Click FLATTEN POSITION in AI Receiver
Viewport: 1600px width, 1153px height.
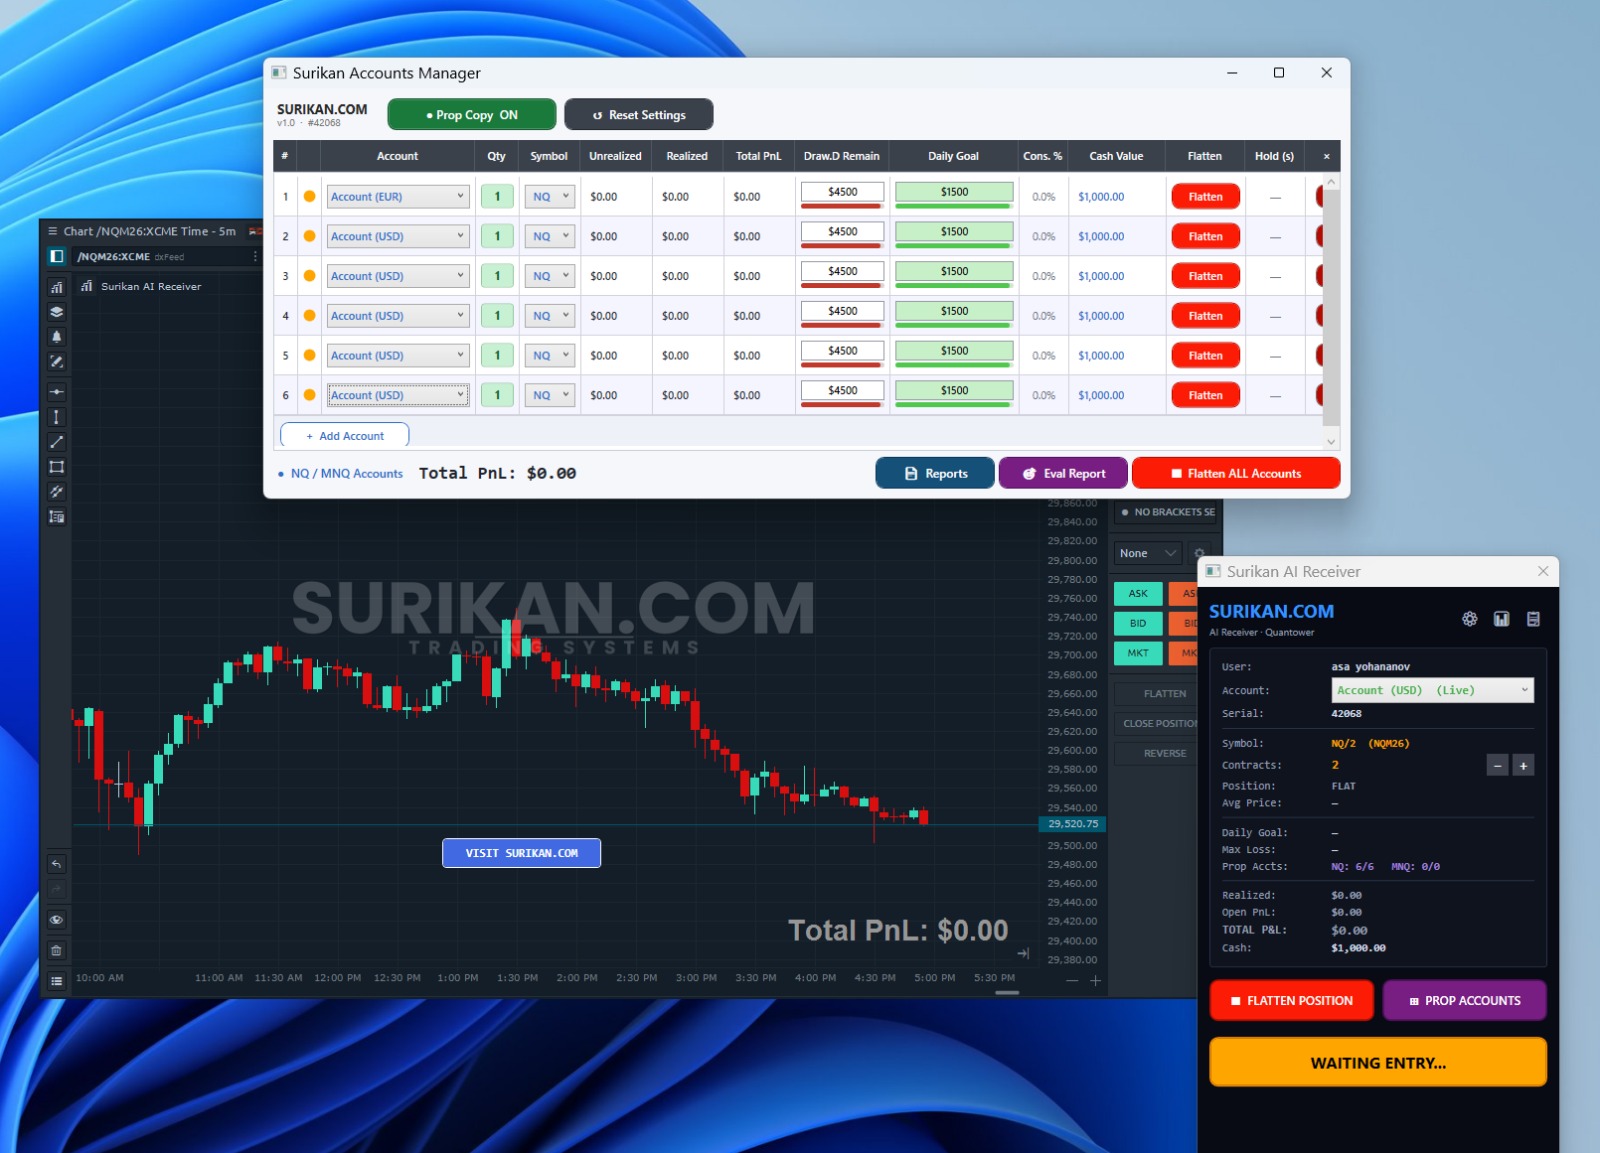(x=1291, y=1001)
